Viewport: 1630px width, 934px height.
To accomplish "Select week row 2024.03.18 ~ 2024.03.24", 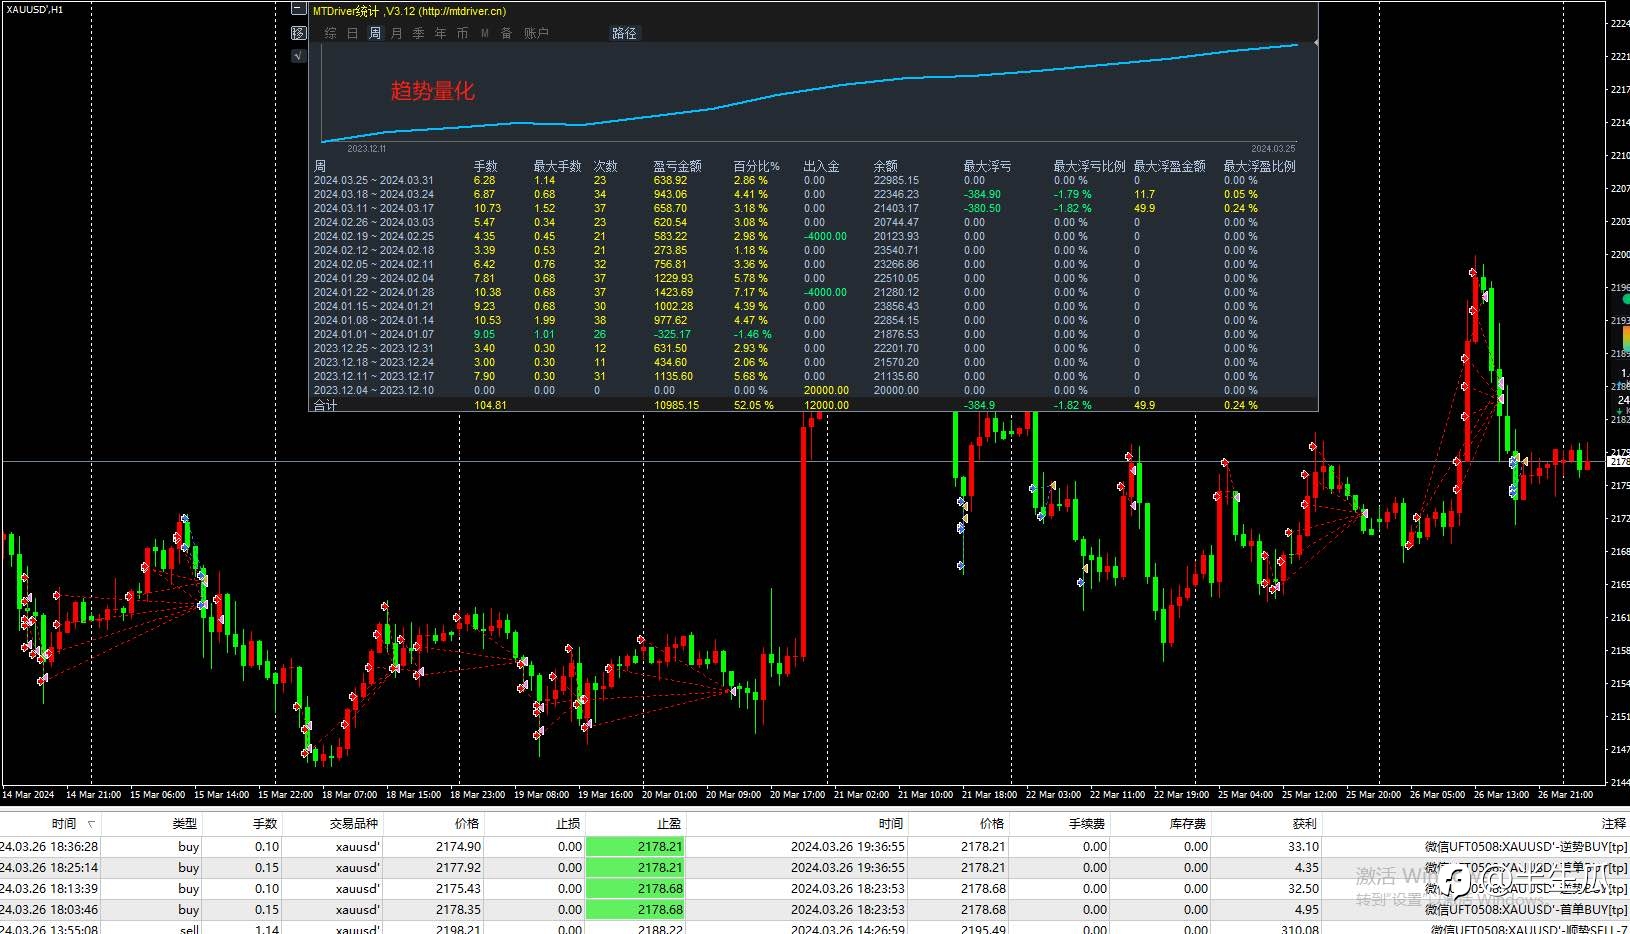I will 813,195.
